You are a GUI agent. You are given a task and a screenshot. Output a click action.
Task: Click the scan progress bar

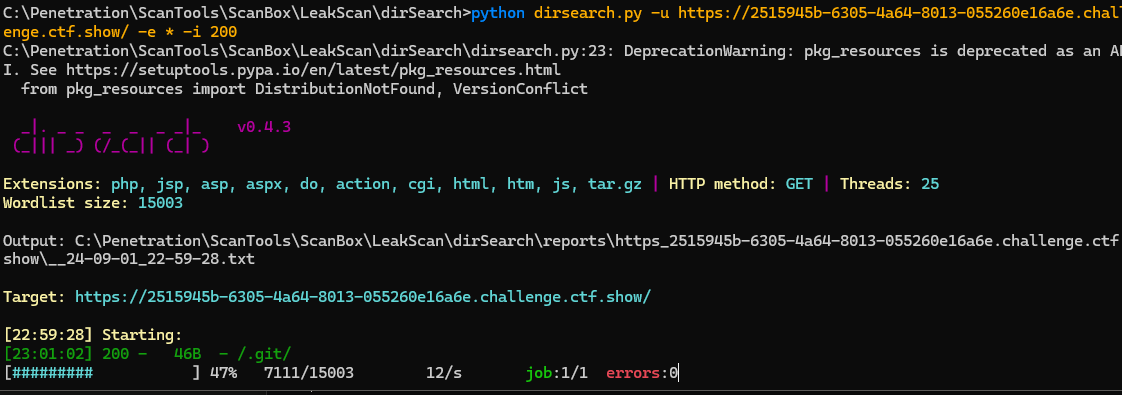[102, 372]
